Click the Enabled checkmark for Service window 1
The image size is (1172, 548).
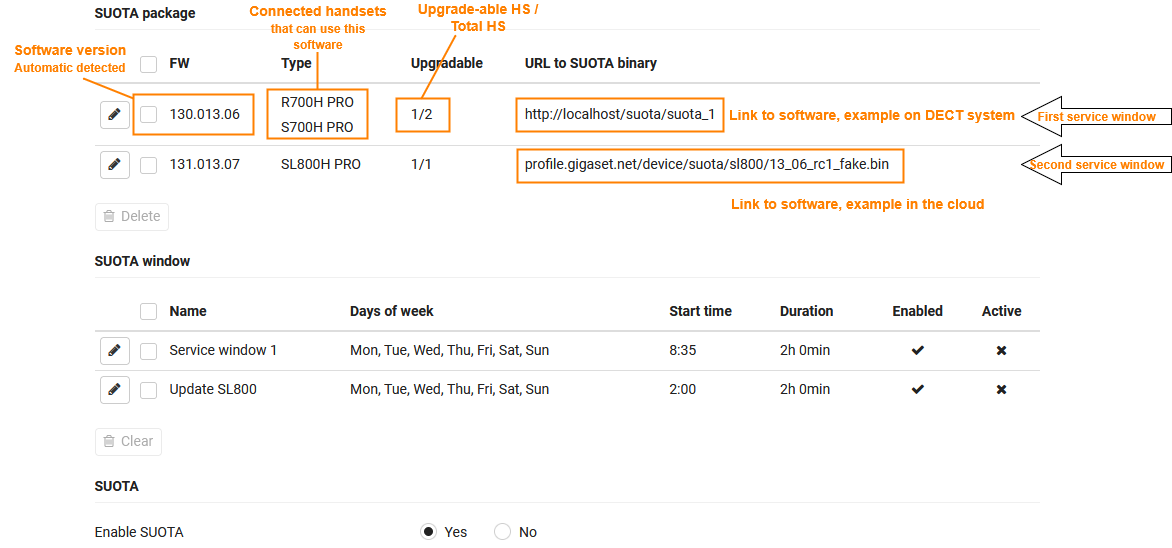917,351
